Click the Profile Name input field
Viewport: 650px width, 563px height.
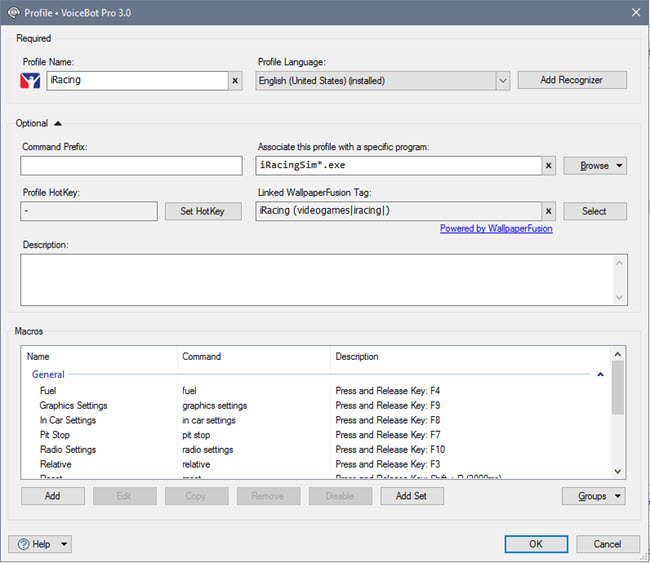point(137,80)
